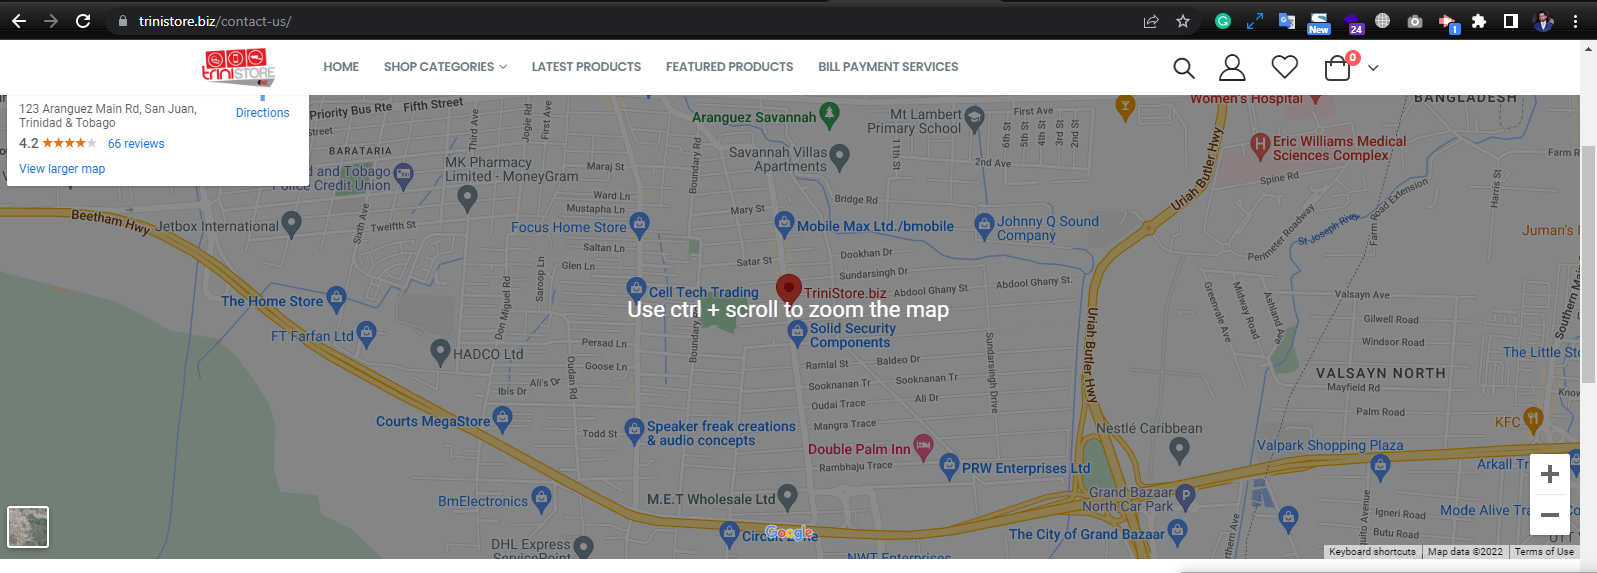Screen dimensions: 1597x573
Task: Click BmElectronics shop pin
Action: [x=541, y=498]
